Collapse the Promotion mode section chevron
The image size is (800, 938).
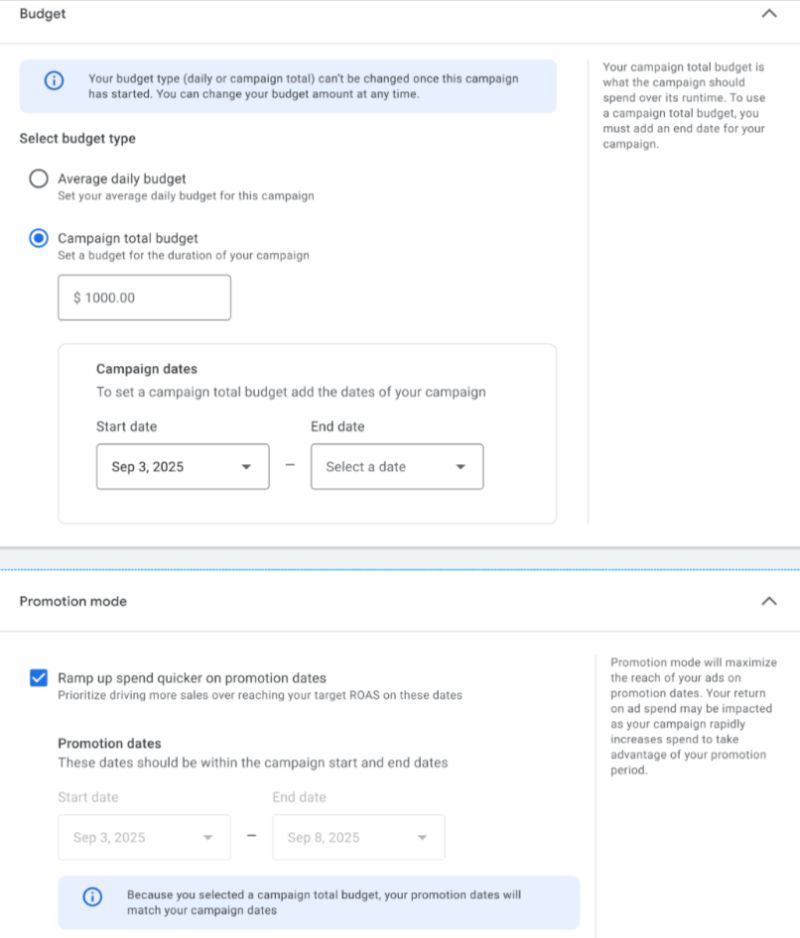point(768,601)
